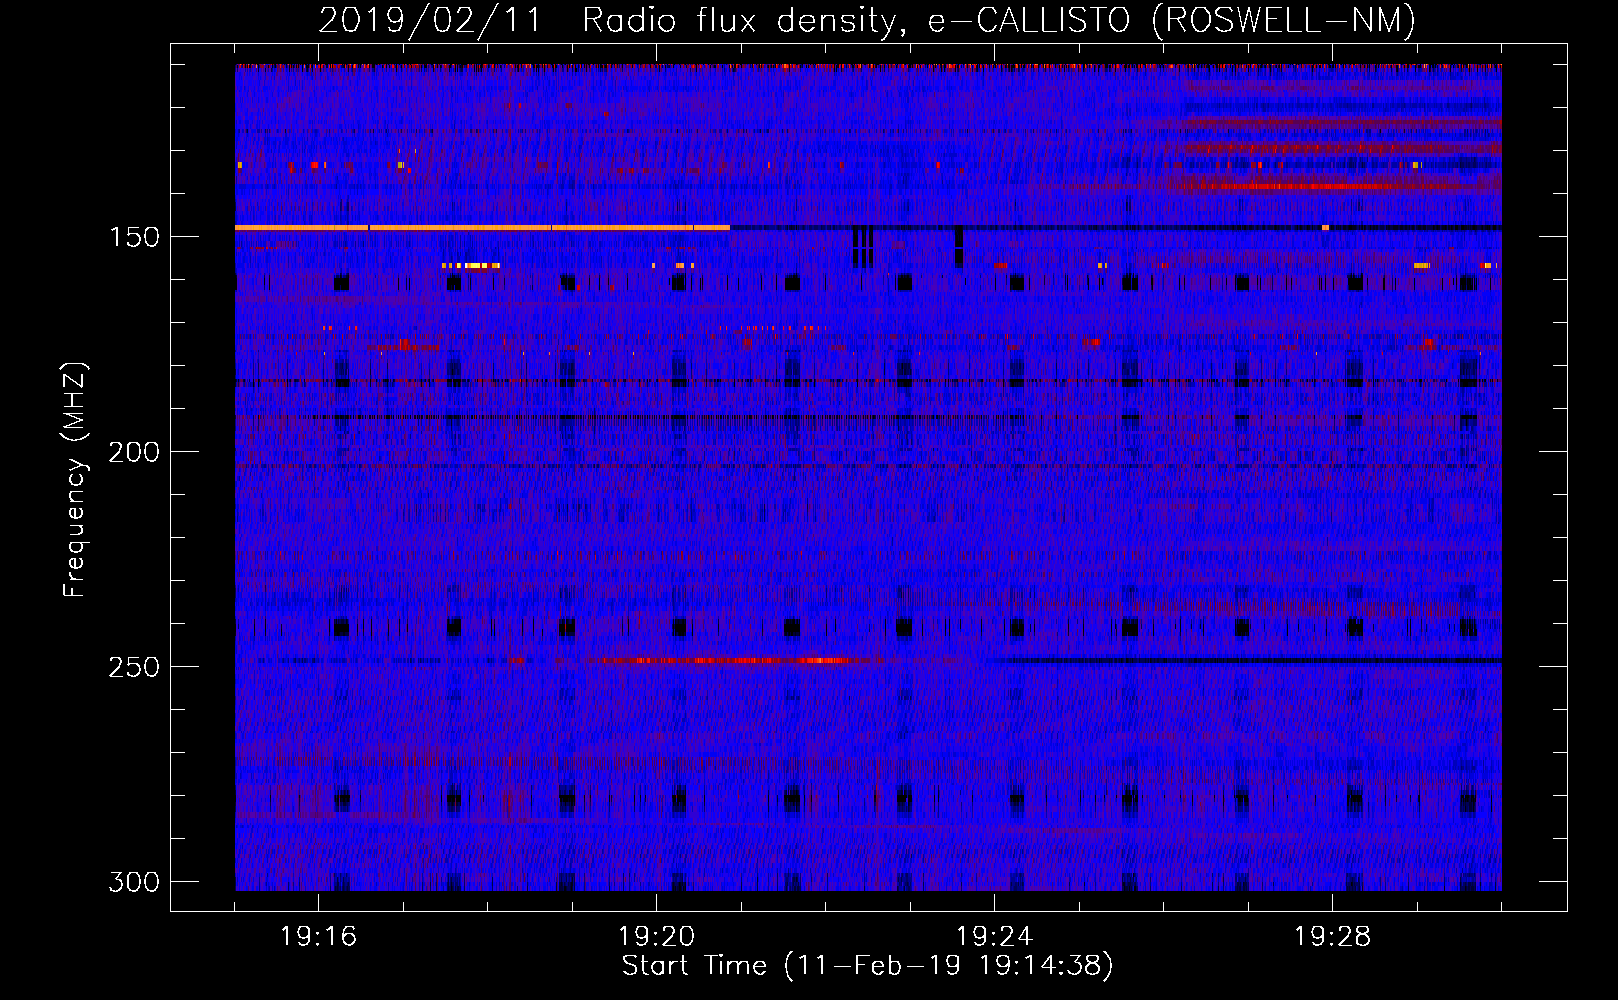Click the "Start Time (11-Feb-19 19:14:38)" label
The width and height of the screenshot is (1618, 1000).
click(x=867, y=966)
